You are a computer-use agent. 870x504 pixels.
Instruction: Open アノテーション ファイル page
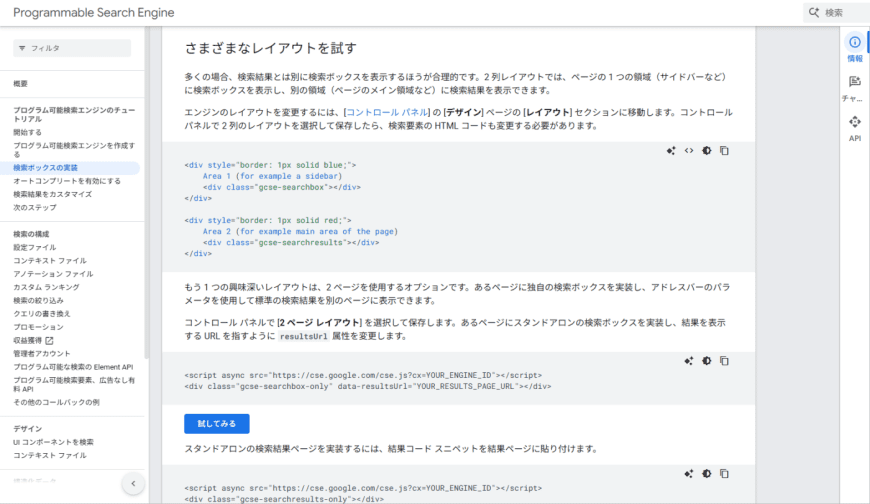[53, 274]
